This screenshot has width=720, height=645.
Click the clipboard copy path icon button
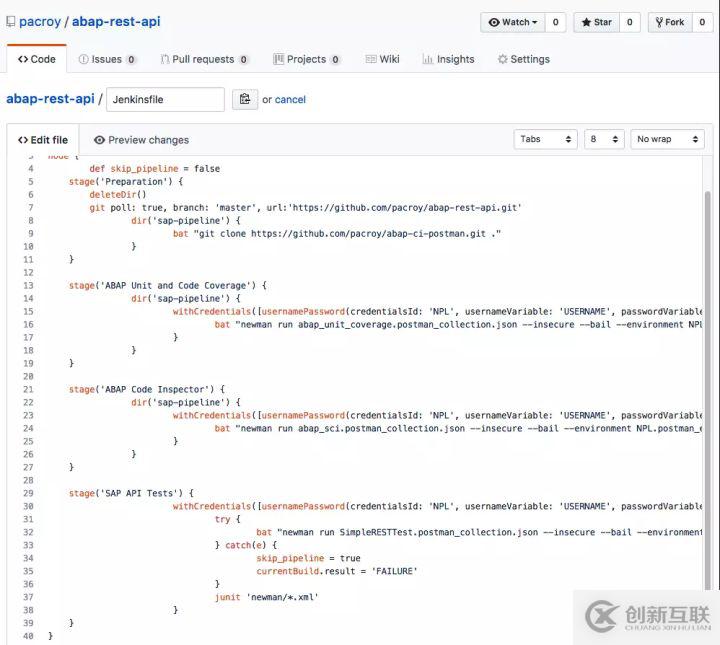click(245, 99)
